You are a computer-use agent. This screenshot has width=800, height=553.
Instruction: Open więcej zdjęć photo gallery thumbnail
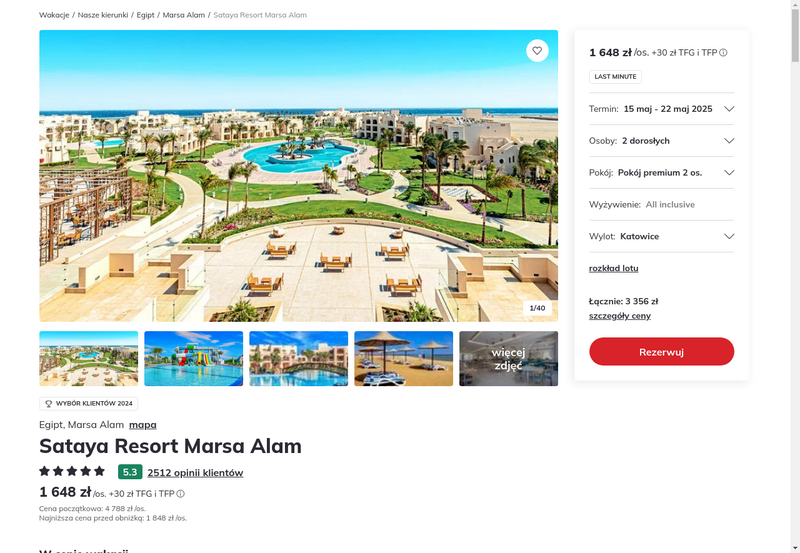point(508,359)
